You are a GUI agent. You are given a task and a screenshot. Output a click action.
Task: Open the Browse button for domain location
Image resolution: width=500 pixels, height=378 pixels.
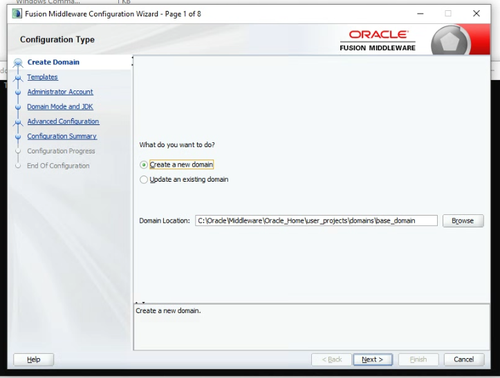463,221
